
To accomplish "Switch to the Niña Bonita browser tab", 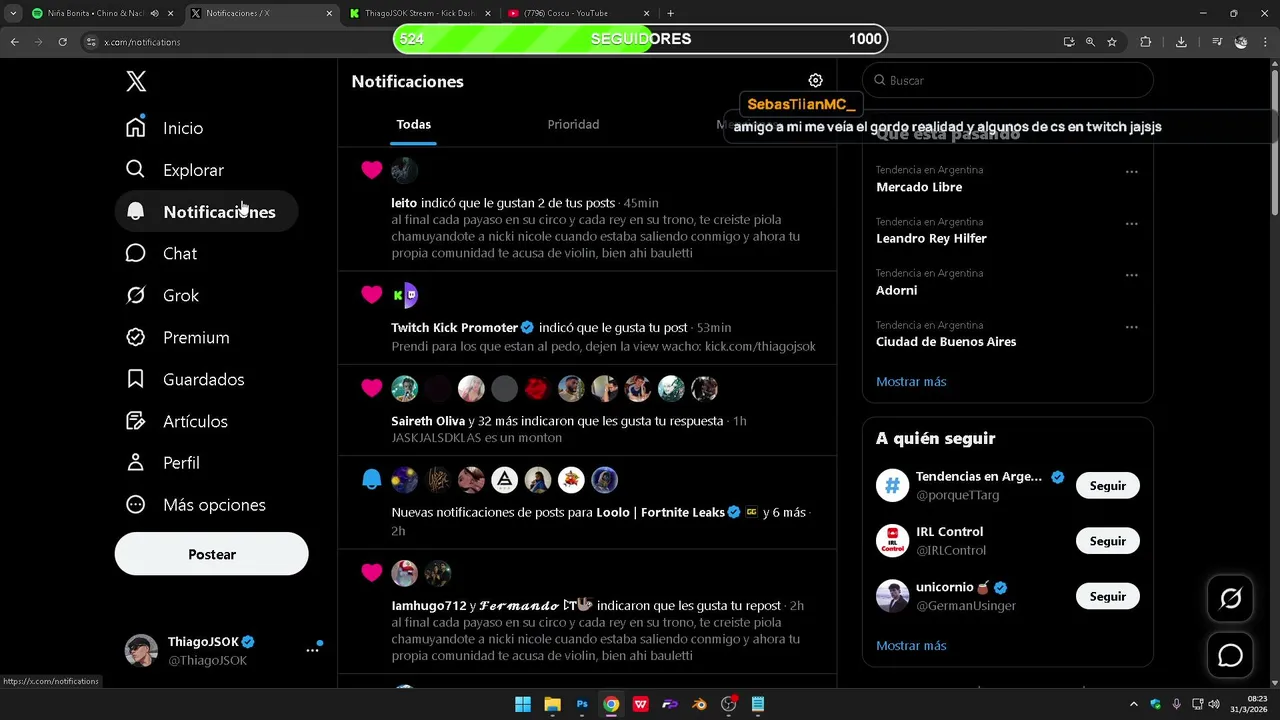I will pos(102,14).
